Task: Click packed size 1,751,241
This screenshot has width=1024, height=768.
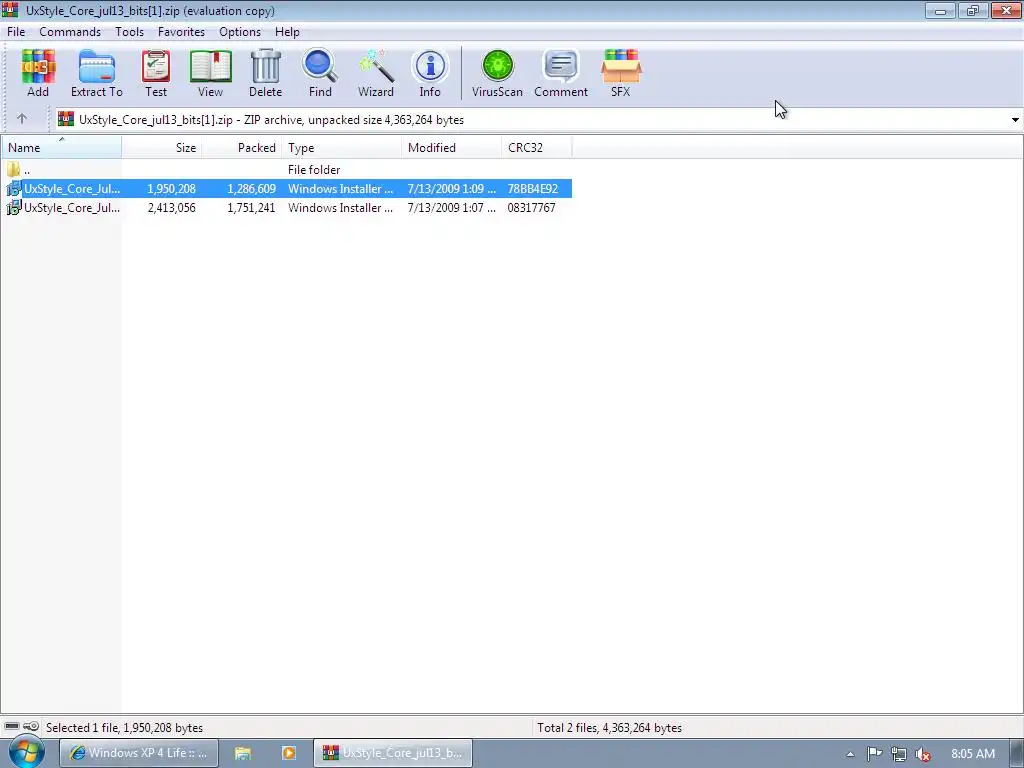Action: click(x=251, y=208)
